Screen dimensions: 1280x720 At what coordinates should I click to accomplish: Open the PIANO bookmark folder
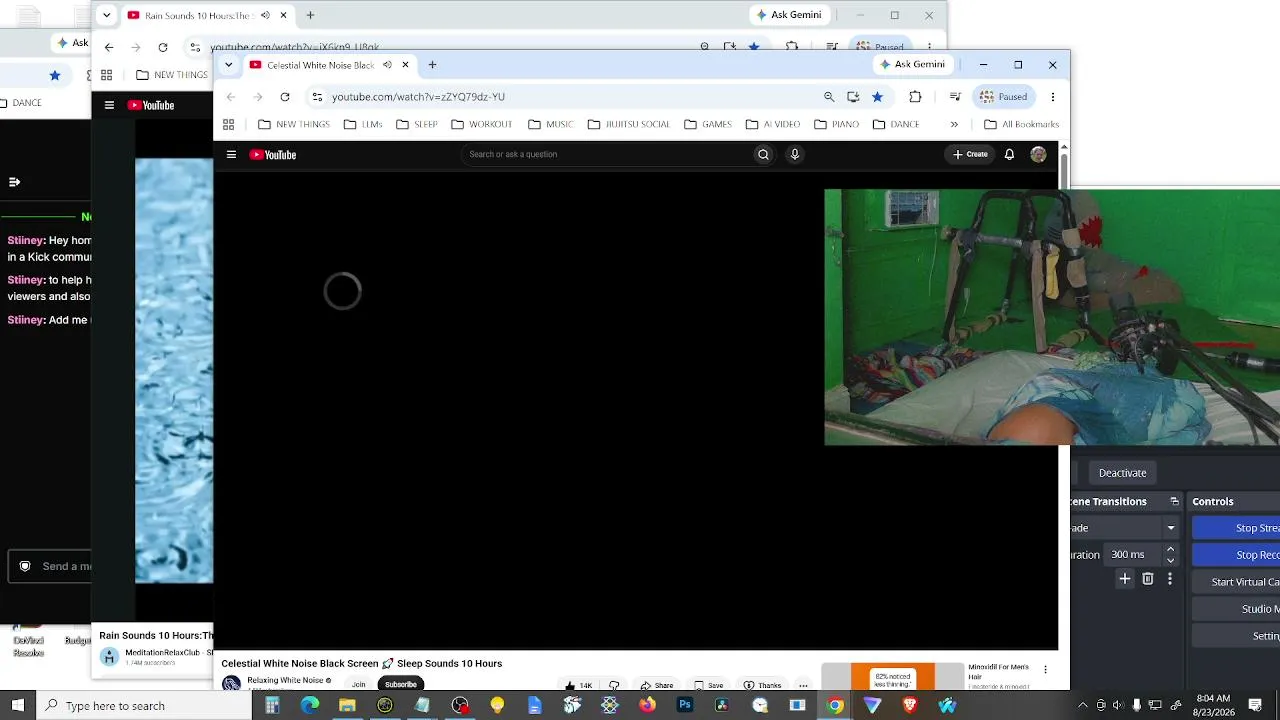pos(836,125)
